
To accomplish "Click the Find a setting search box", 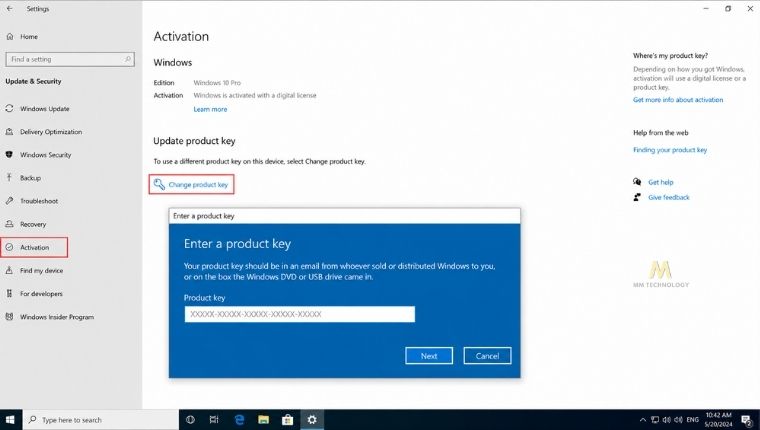I will coord(70,59).
